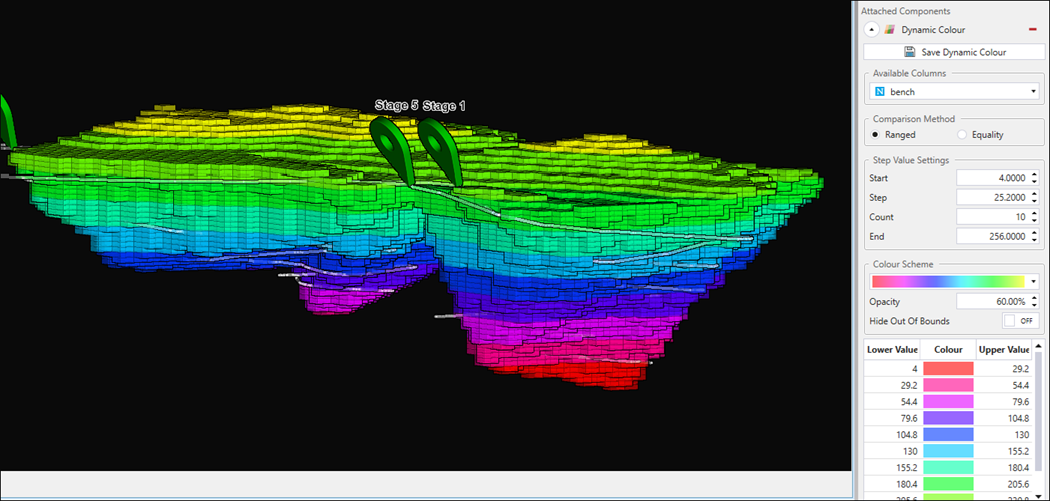Image resolution: width=1050 pixels, height=501 pixels.
Task: Select the Ranged comparison method
Action: 875,135
